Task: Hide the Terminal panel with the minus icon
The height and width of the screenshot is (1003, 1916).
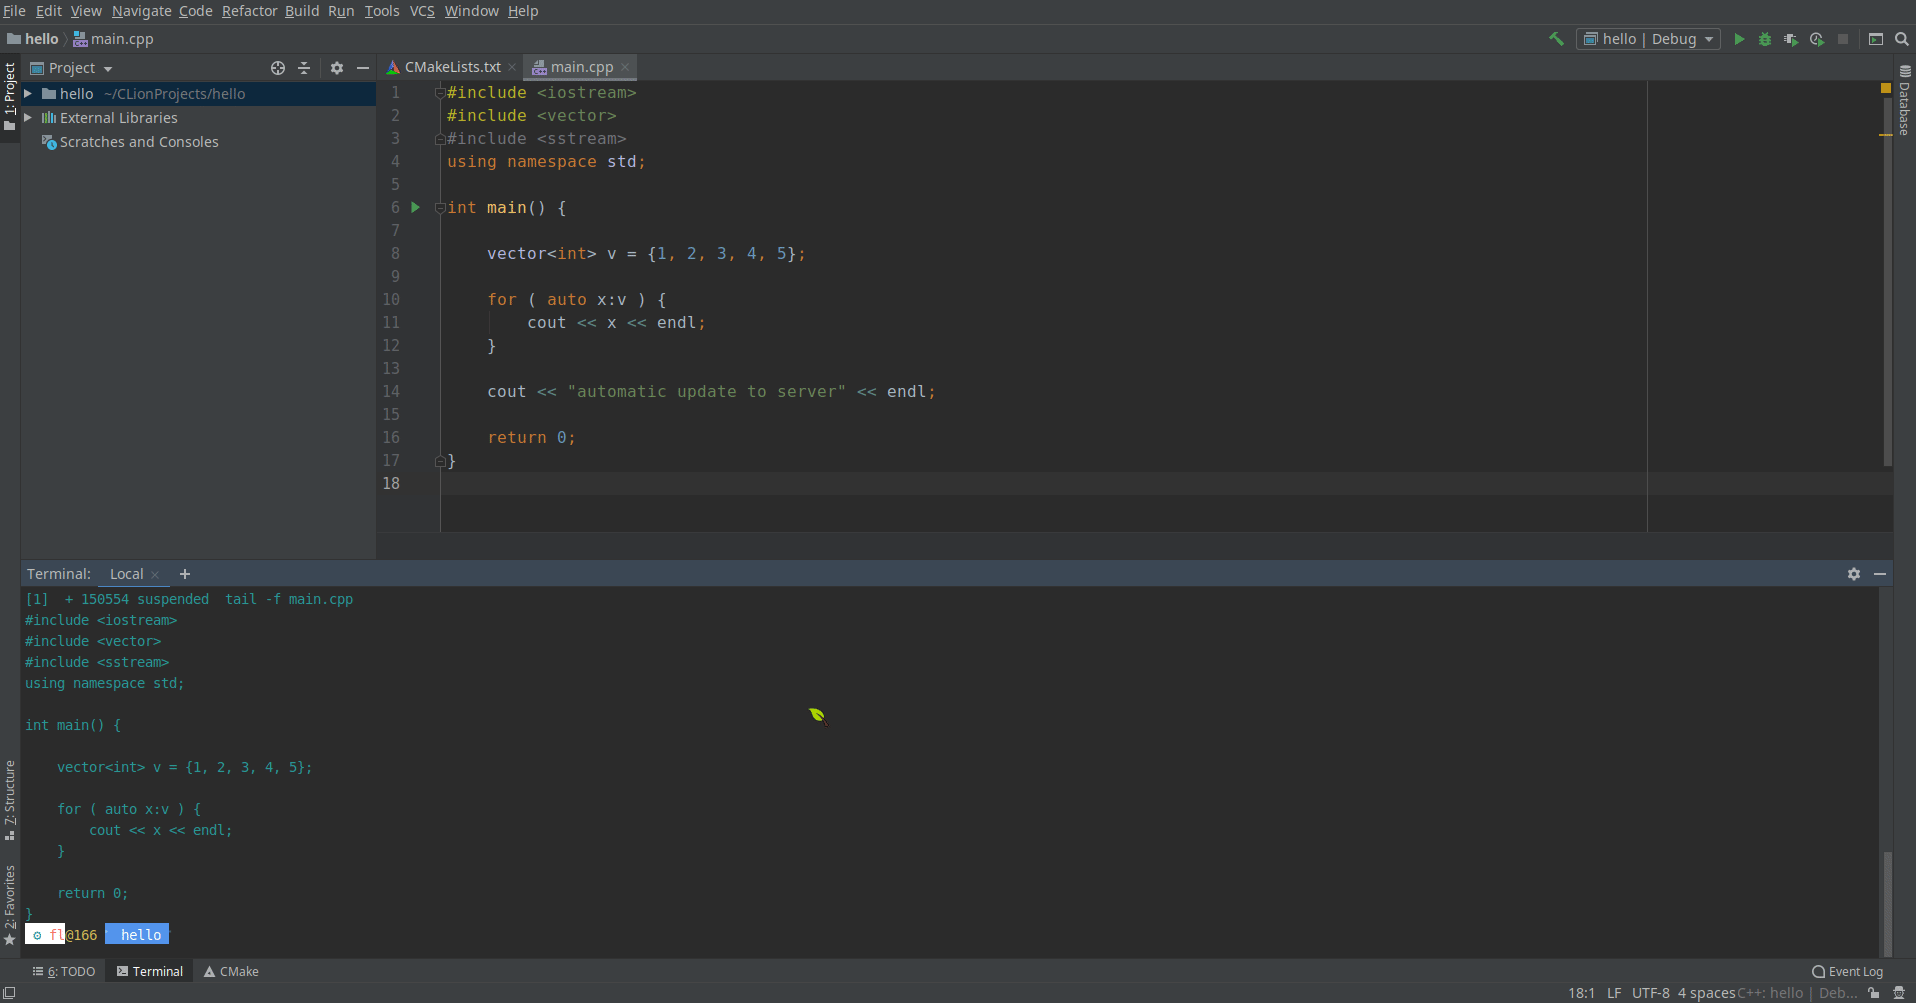Action: (1880, 574)
